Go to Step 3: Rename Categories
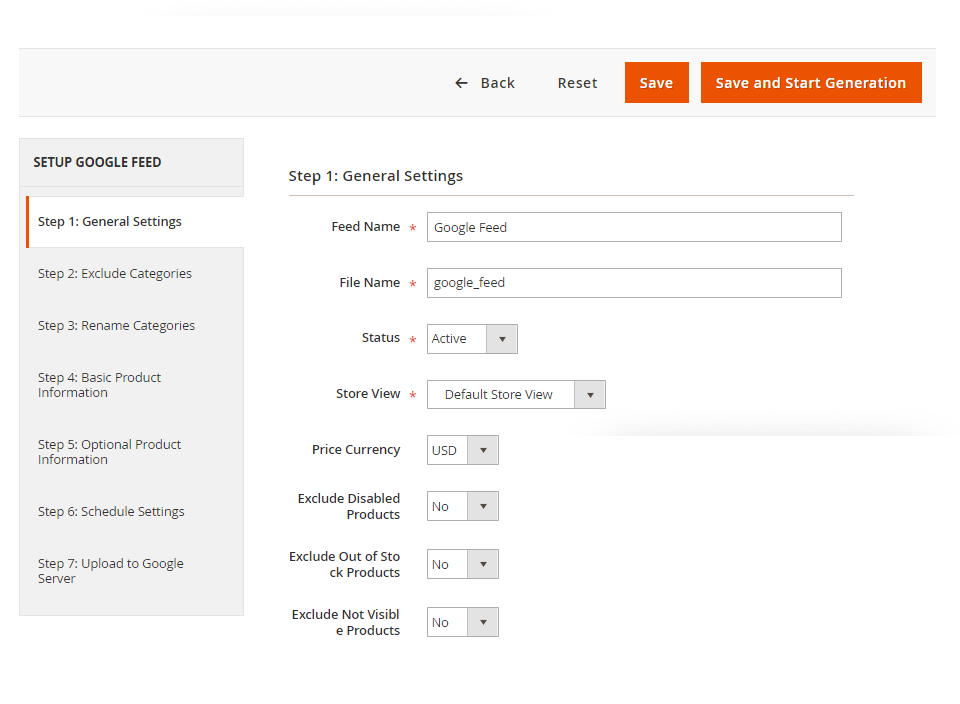Viewport: 960px width, 704px height. pos(116,325)
